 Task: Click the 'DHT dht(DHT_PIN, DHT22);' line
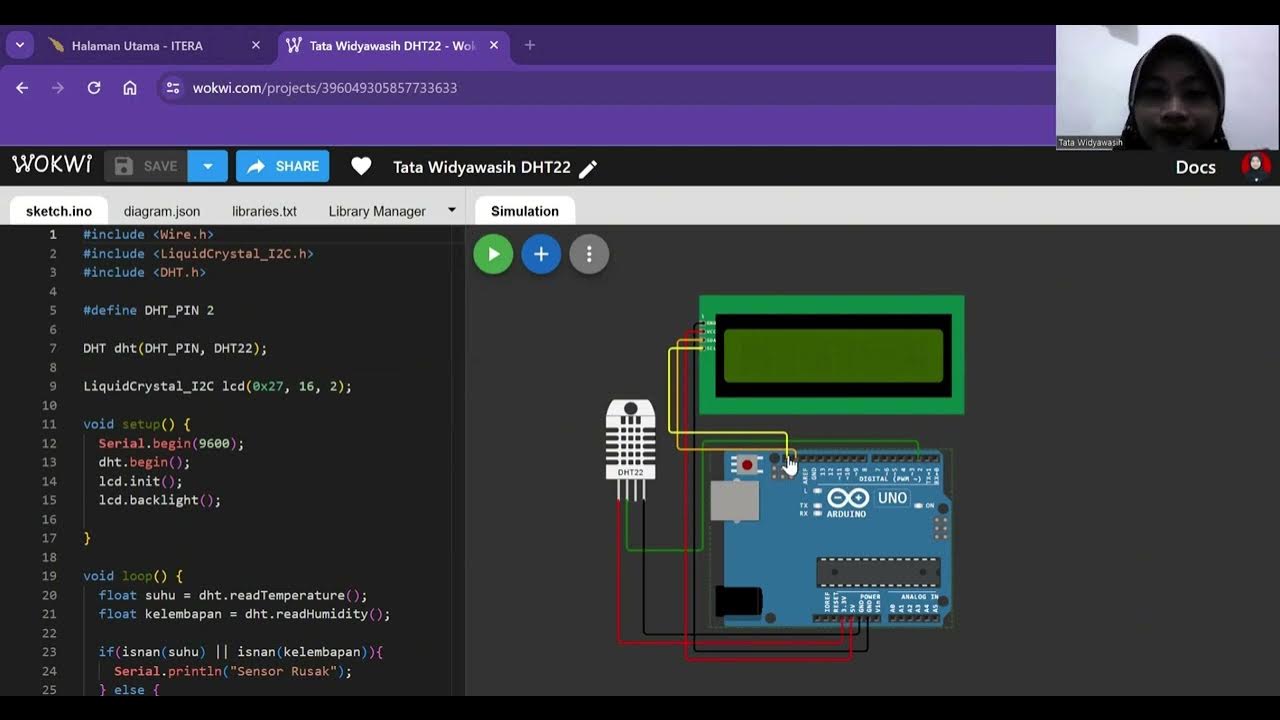pos(175,349)
